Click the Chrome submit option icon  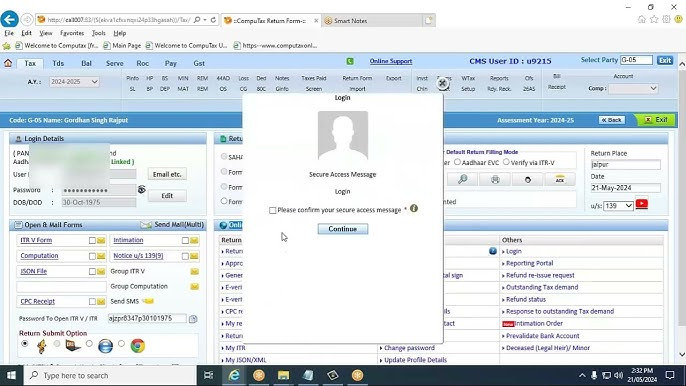pyautogui.click(x=137, y=346)
